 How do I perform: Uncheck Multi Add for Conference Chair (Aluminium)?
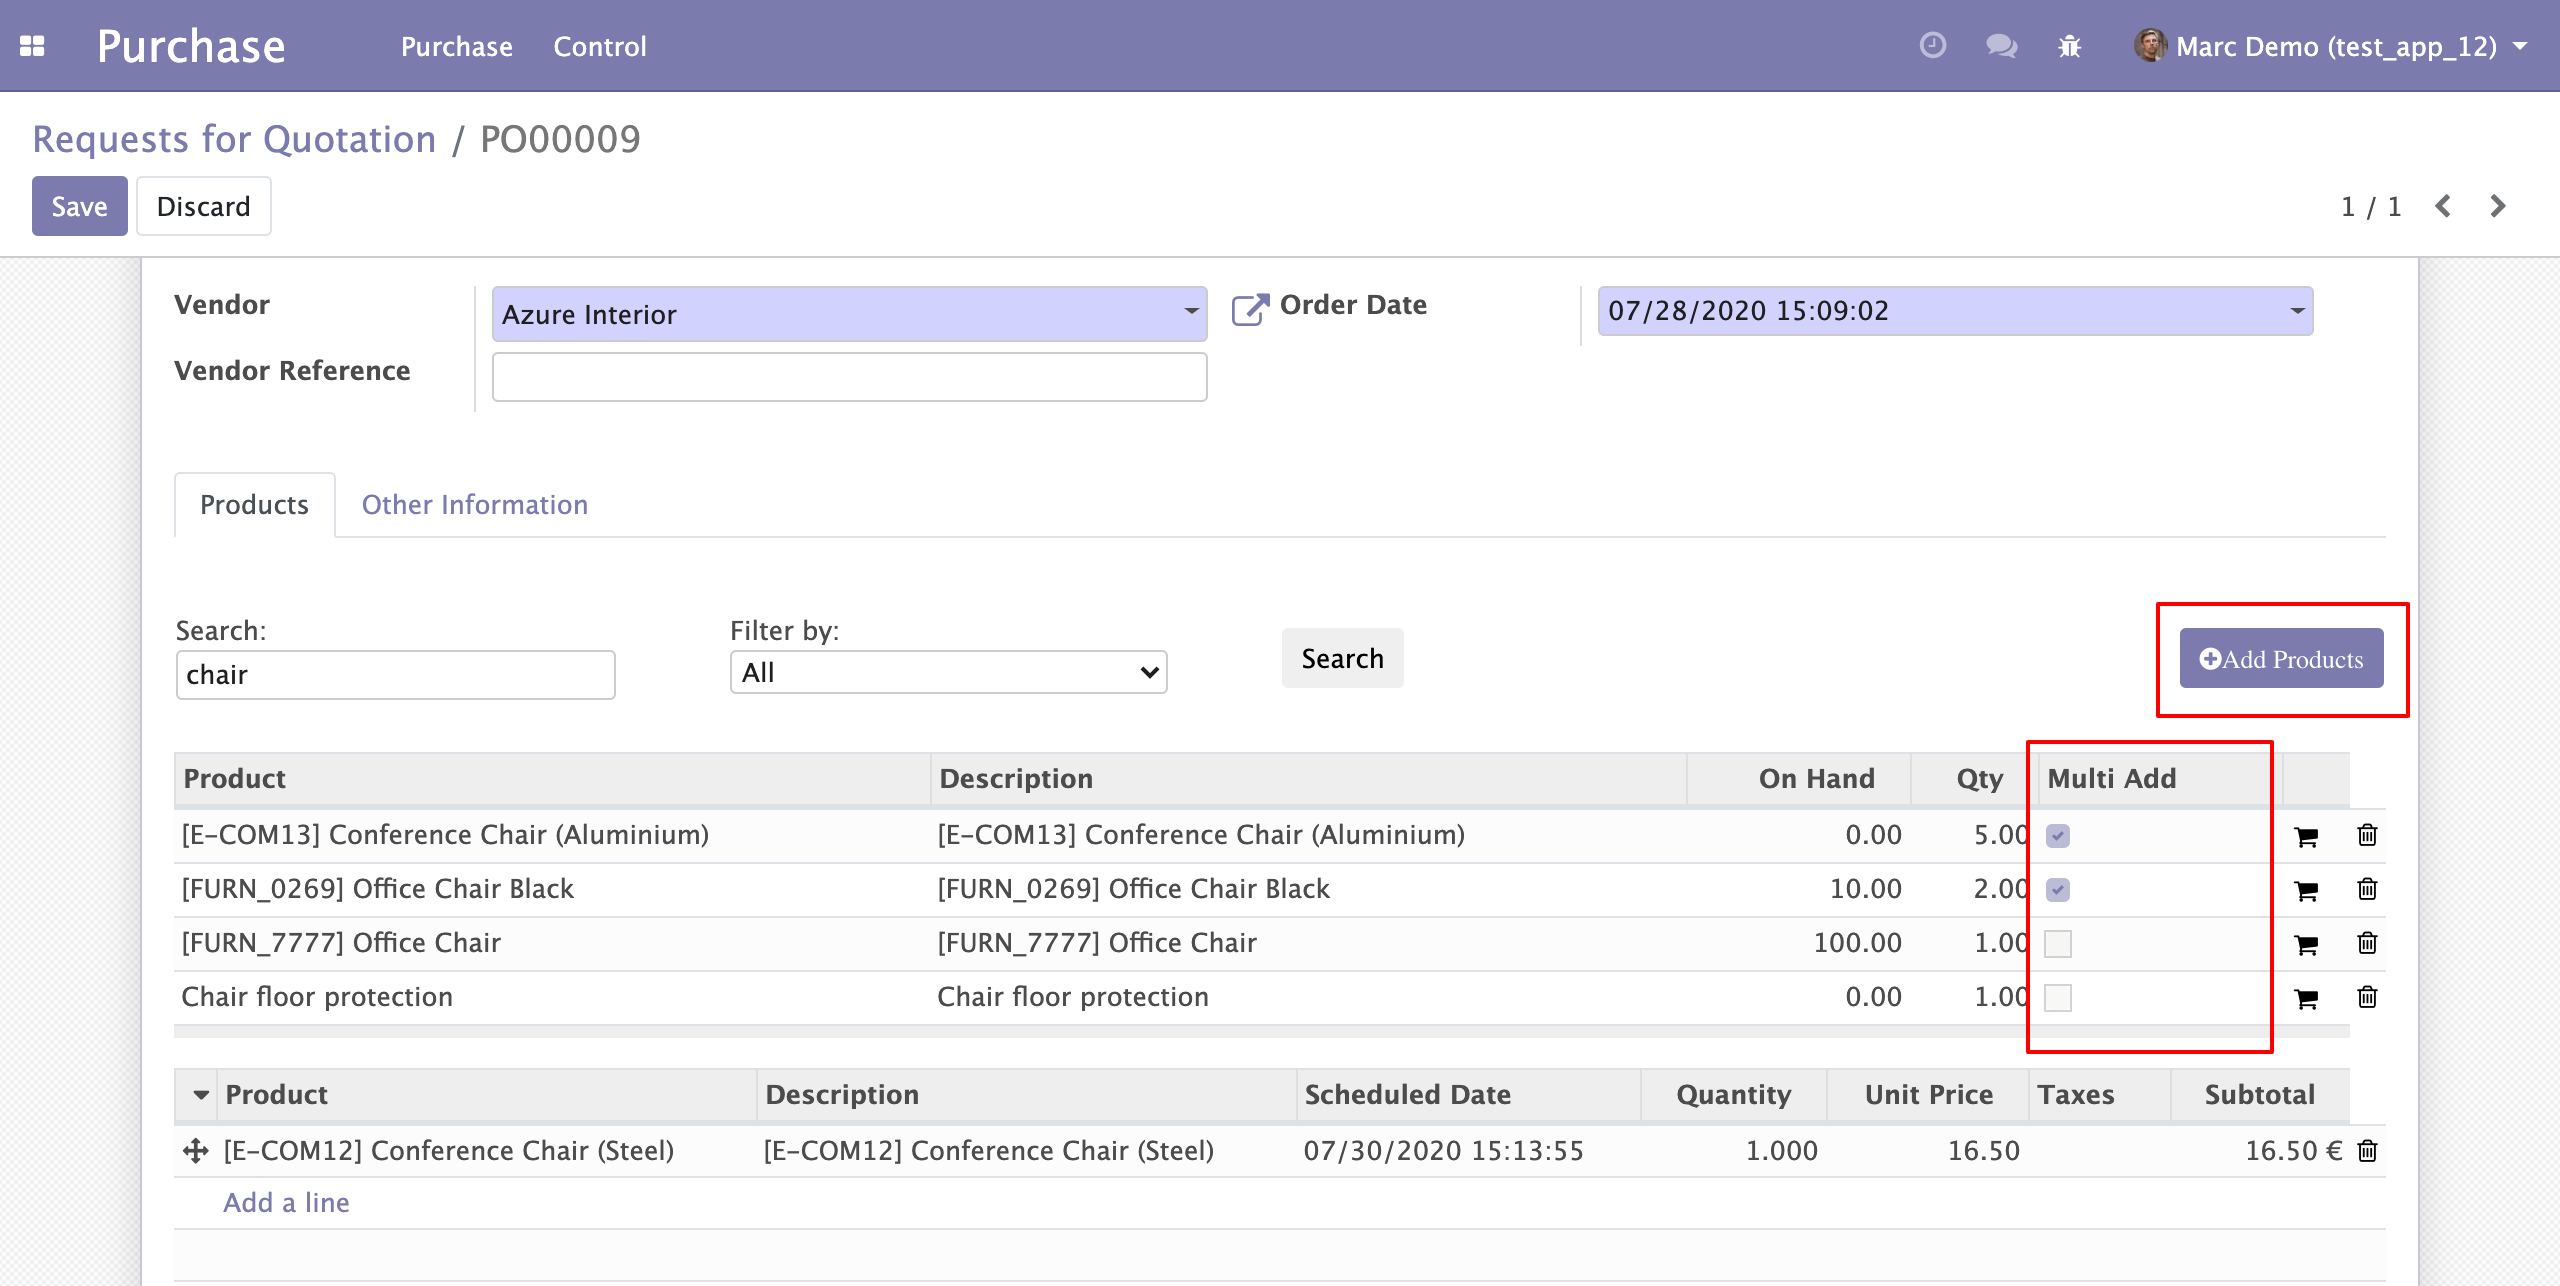click(2057, 836)
